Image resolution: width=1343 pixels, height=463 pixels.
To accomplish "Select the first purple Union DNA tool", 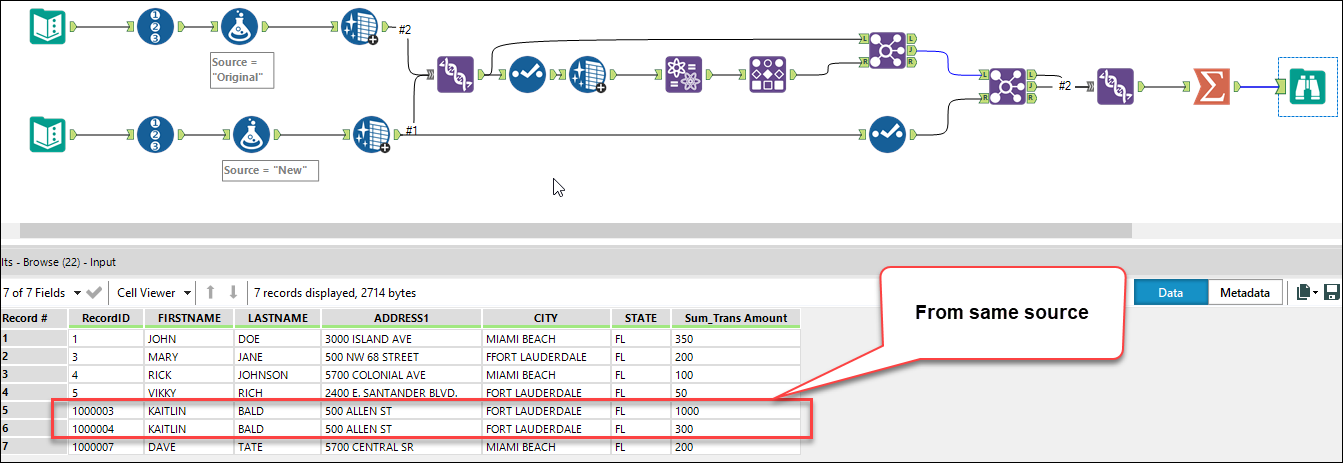I will (456, 74).
